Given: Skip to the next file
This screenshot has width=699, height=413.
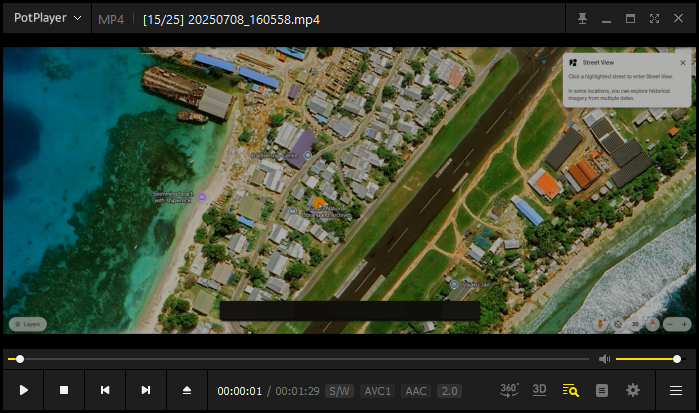Looking at the screenshot, I should pyautogui.click(x=146, y=390).
